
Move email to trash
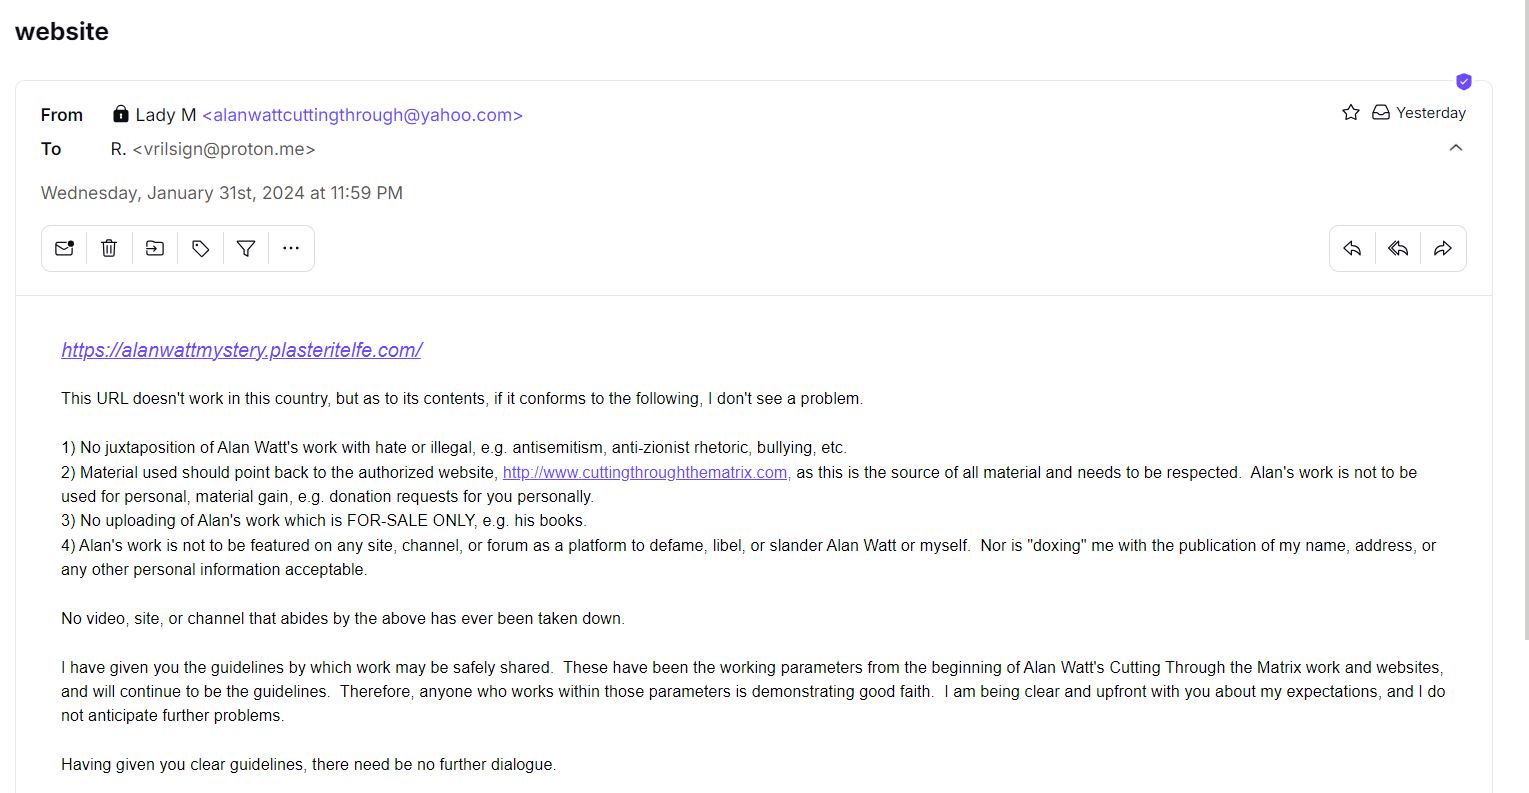coord(109,248)
